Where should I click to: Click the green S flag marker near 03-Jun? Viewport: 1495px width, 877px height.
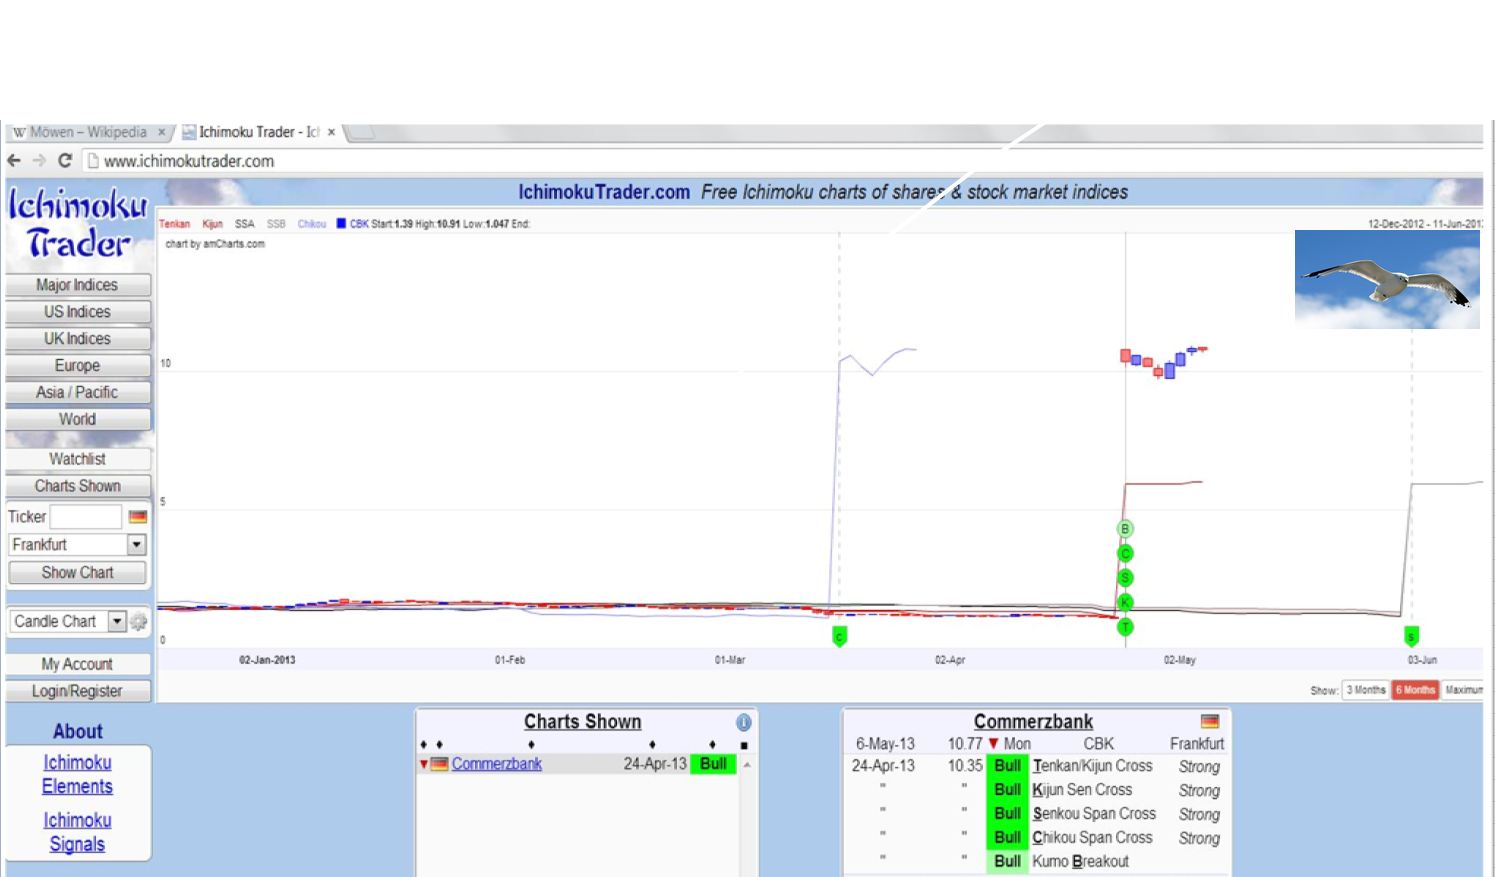coord(1412,636)
